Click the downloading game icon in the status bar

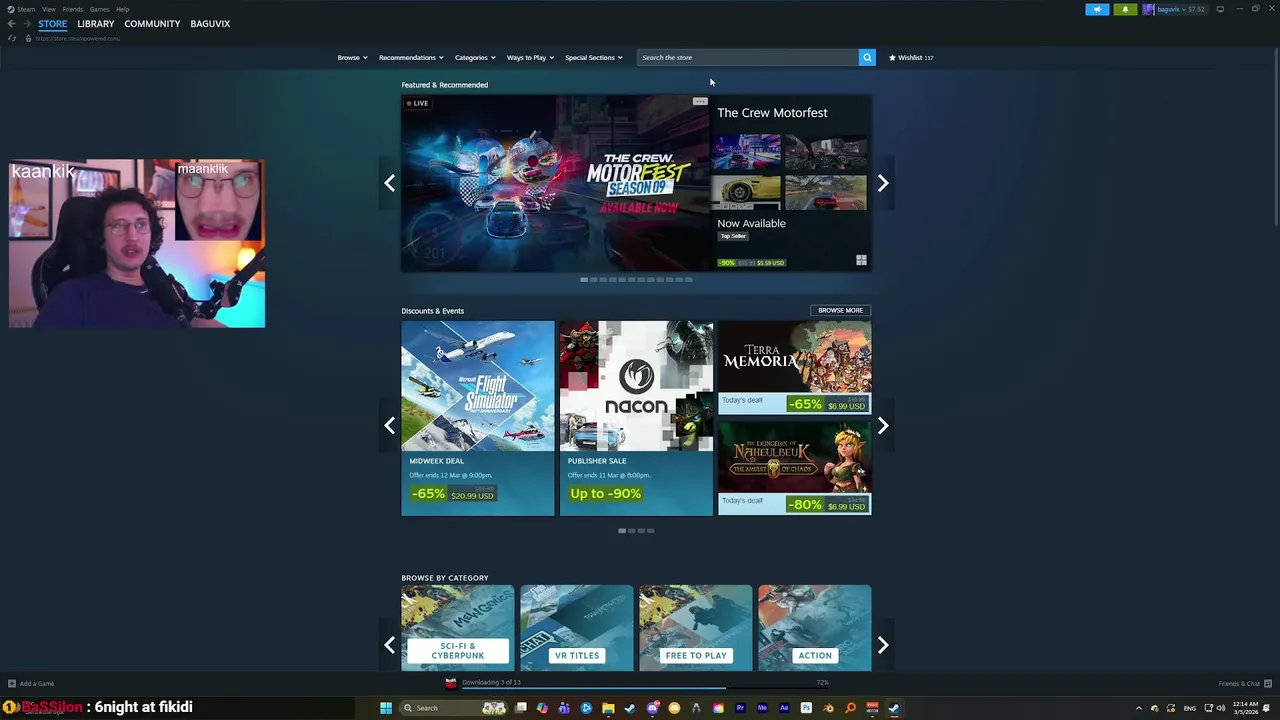click(451, 683)
